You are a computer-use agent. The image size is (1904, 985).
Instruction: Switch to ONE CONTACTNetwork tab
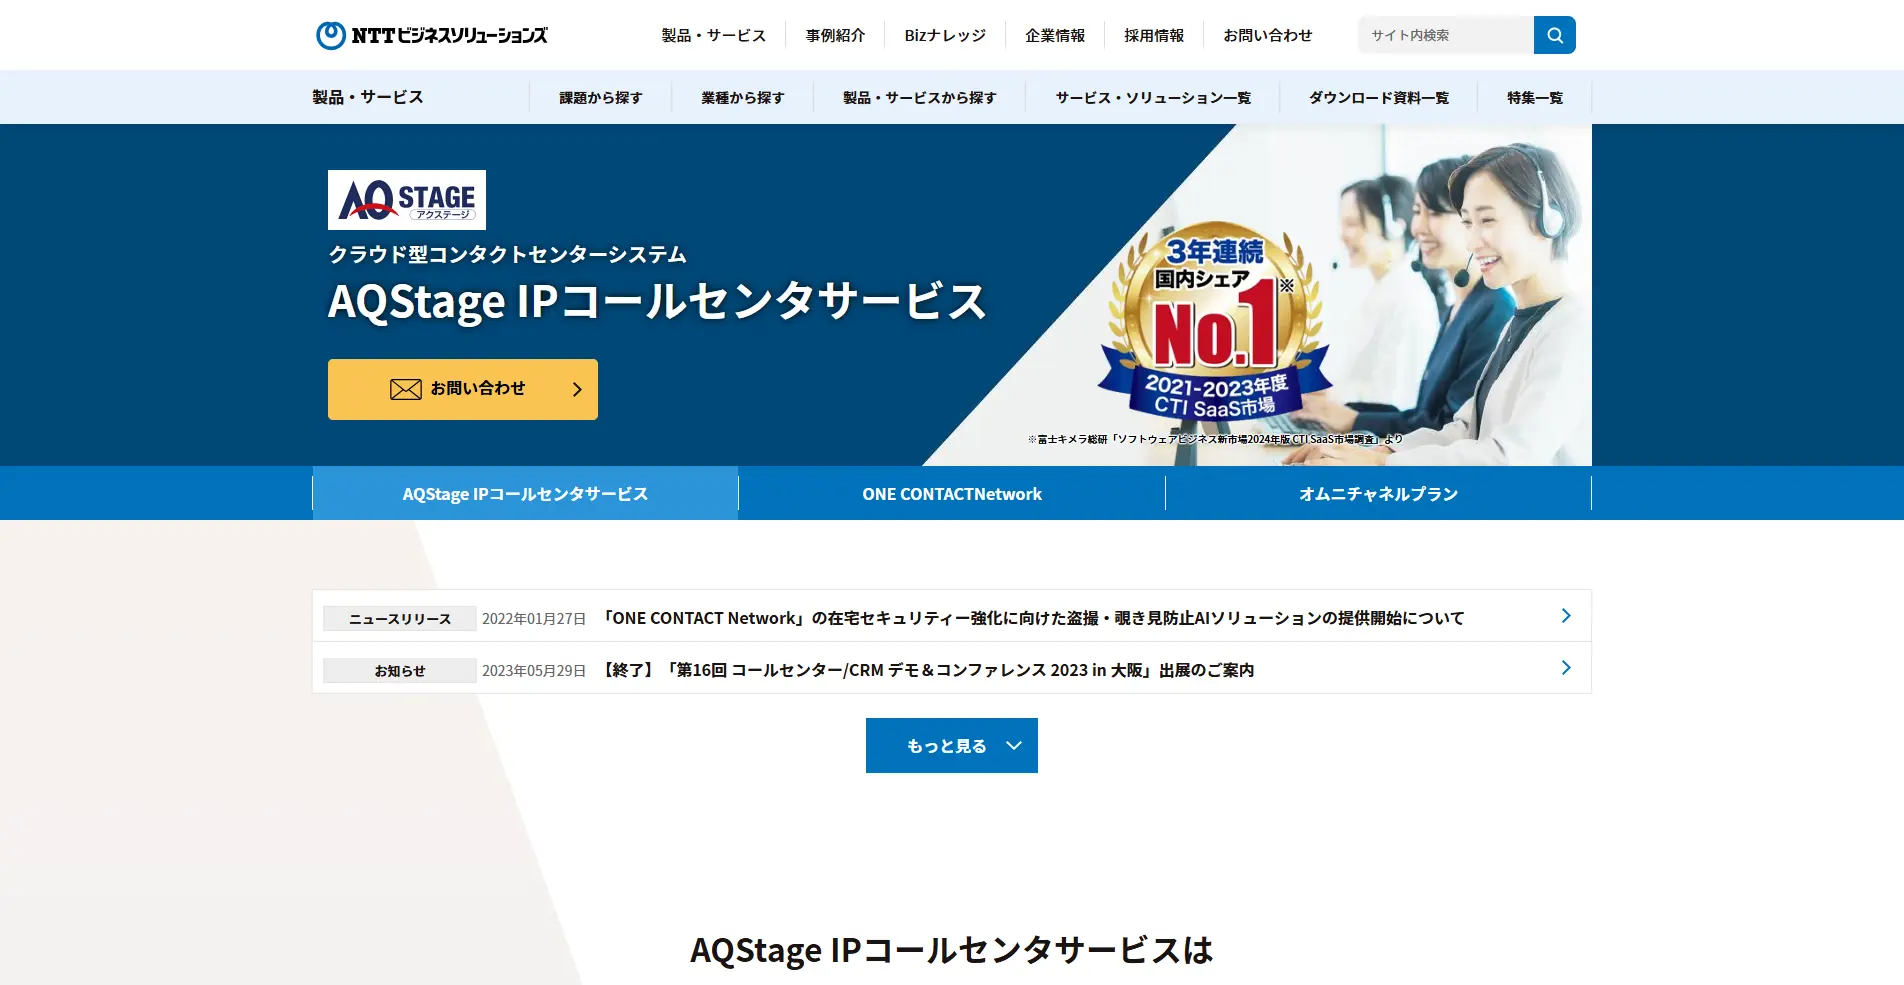pos(952,493)
